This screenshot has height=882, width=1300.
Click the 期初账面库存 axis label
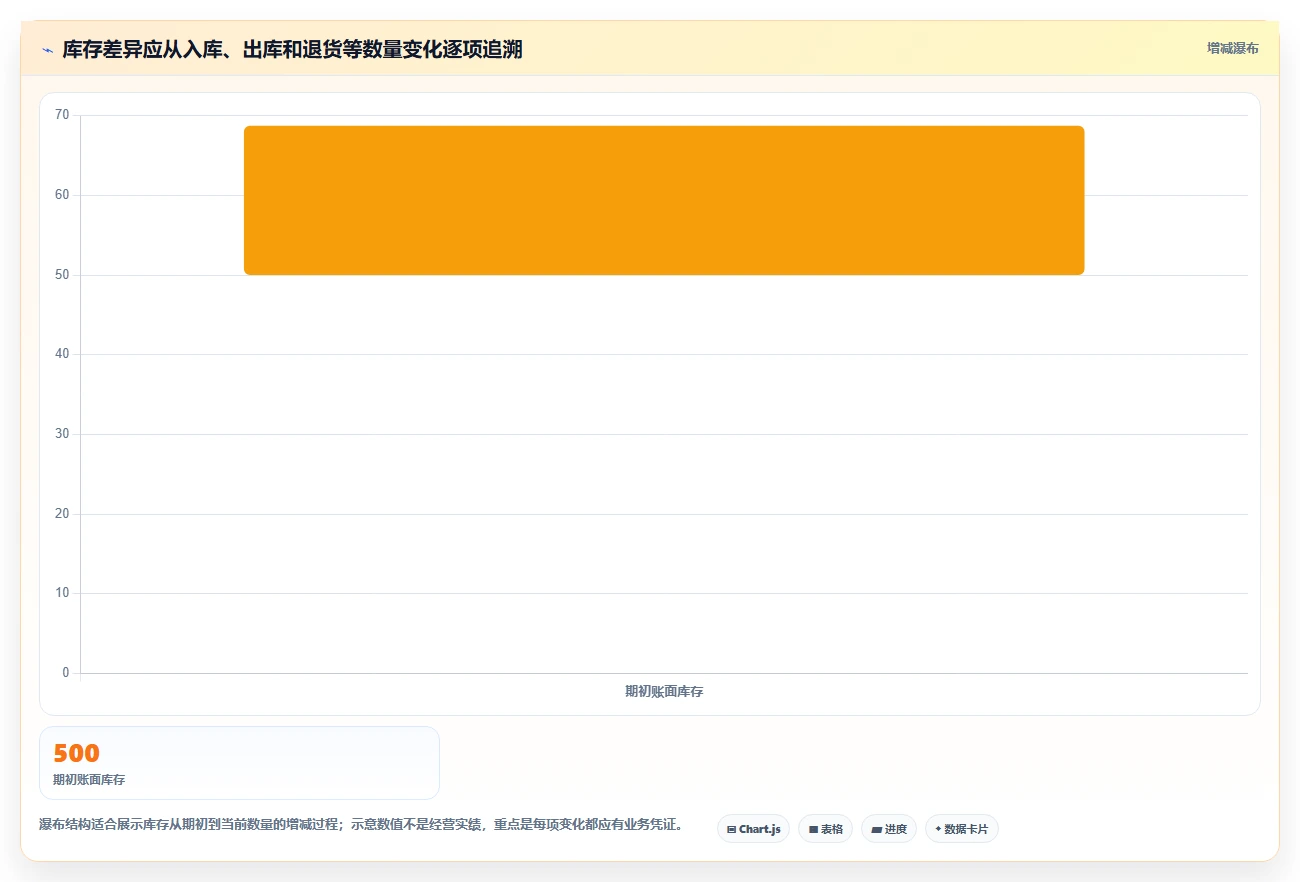[664, 691]
